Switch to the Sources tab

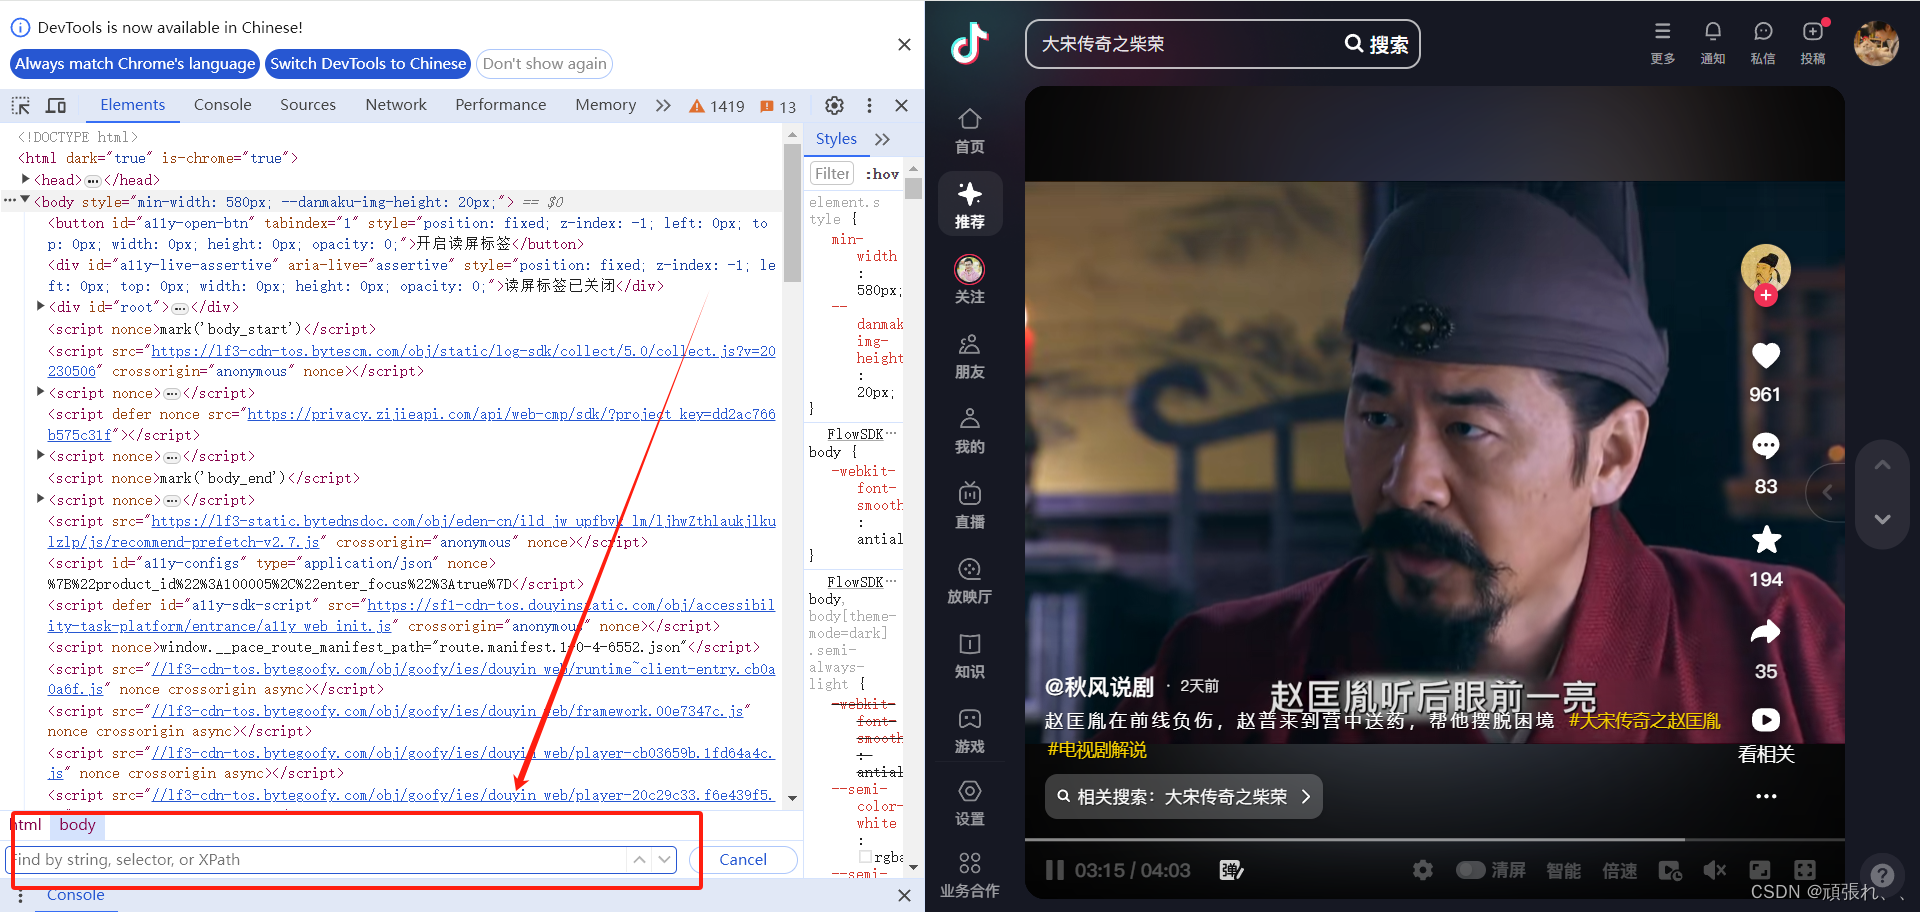(308, 105)
